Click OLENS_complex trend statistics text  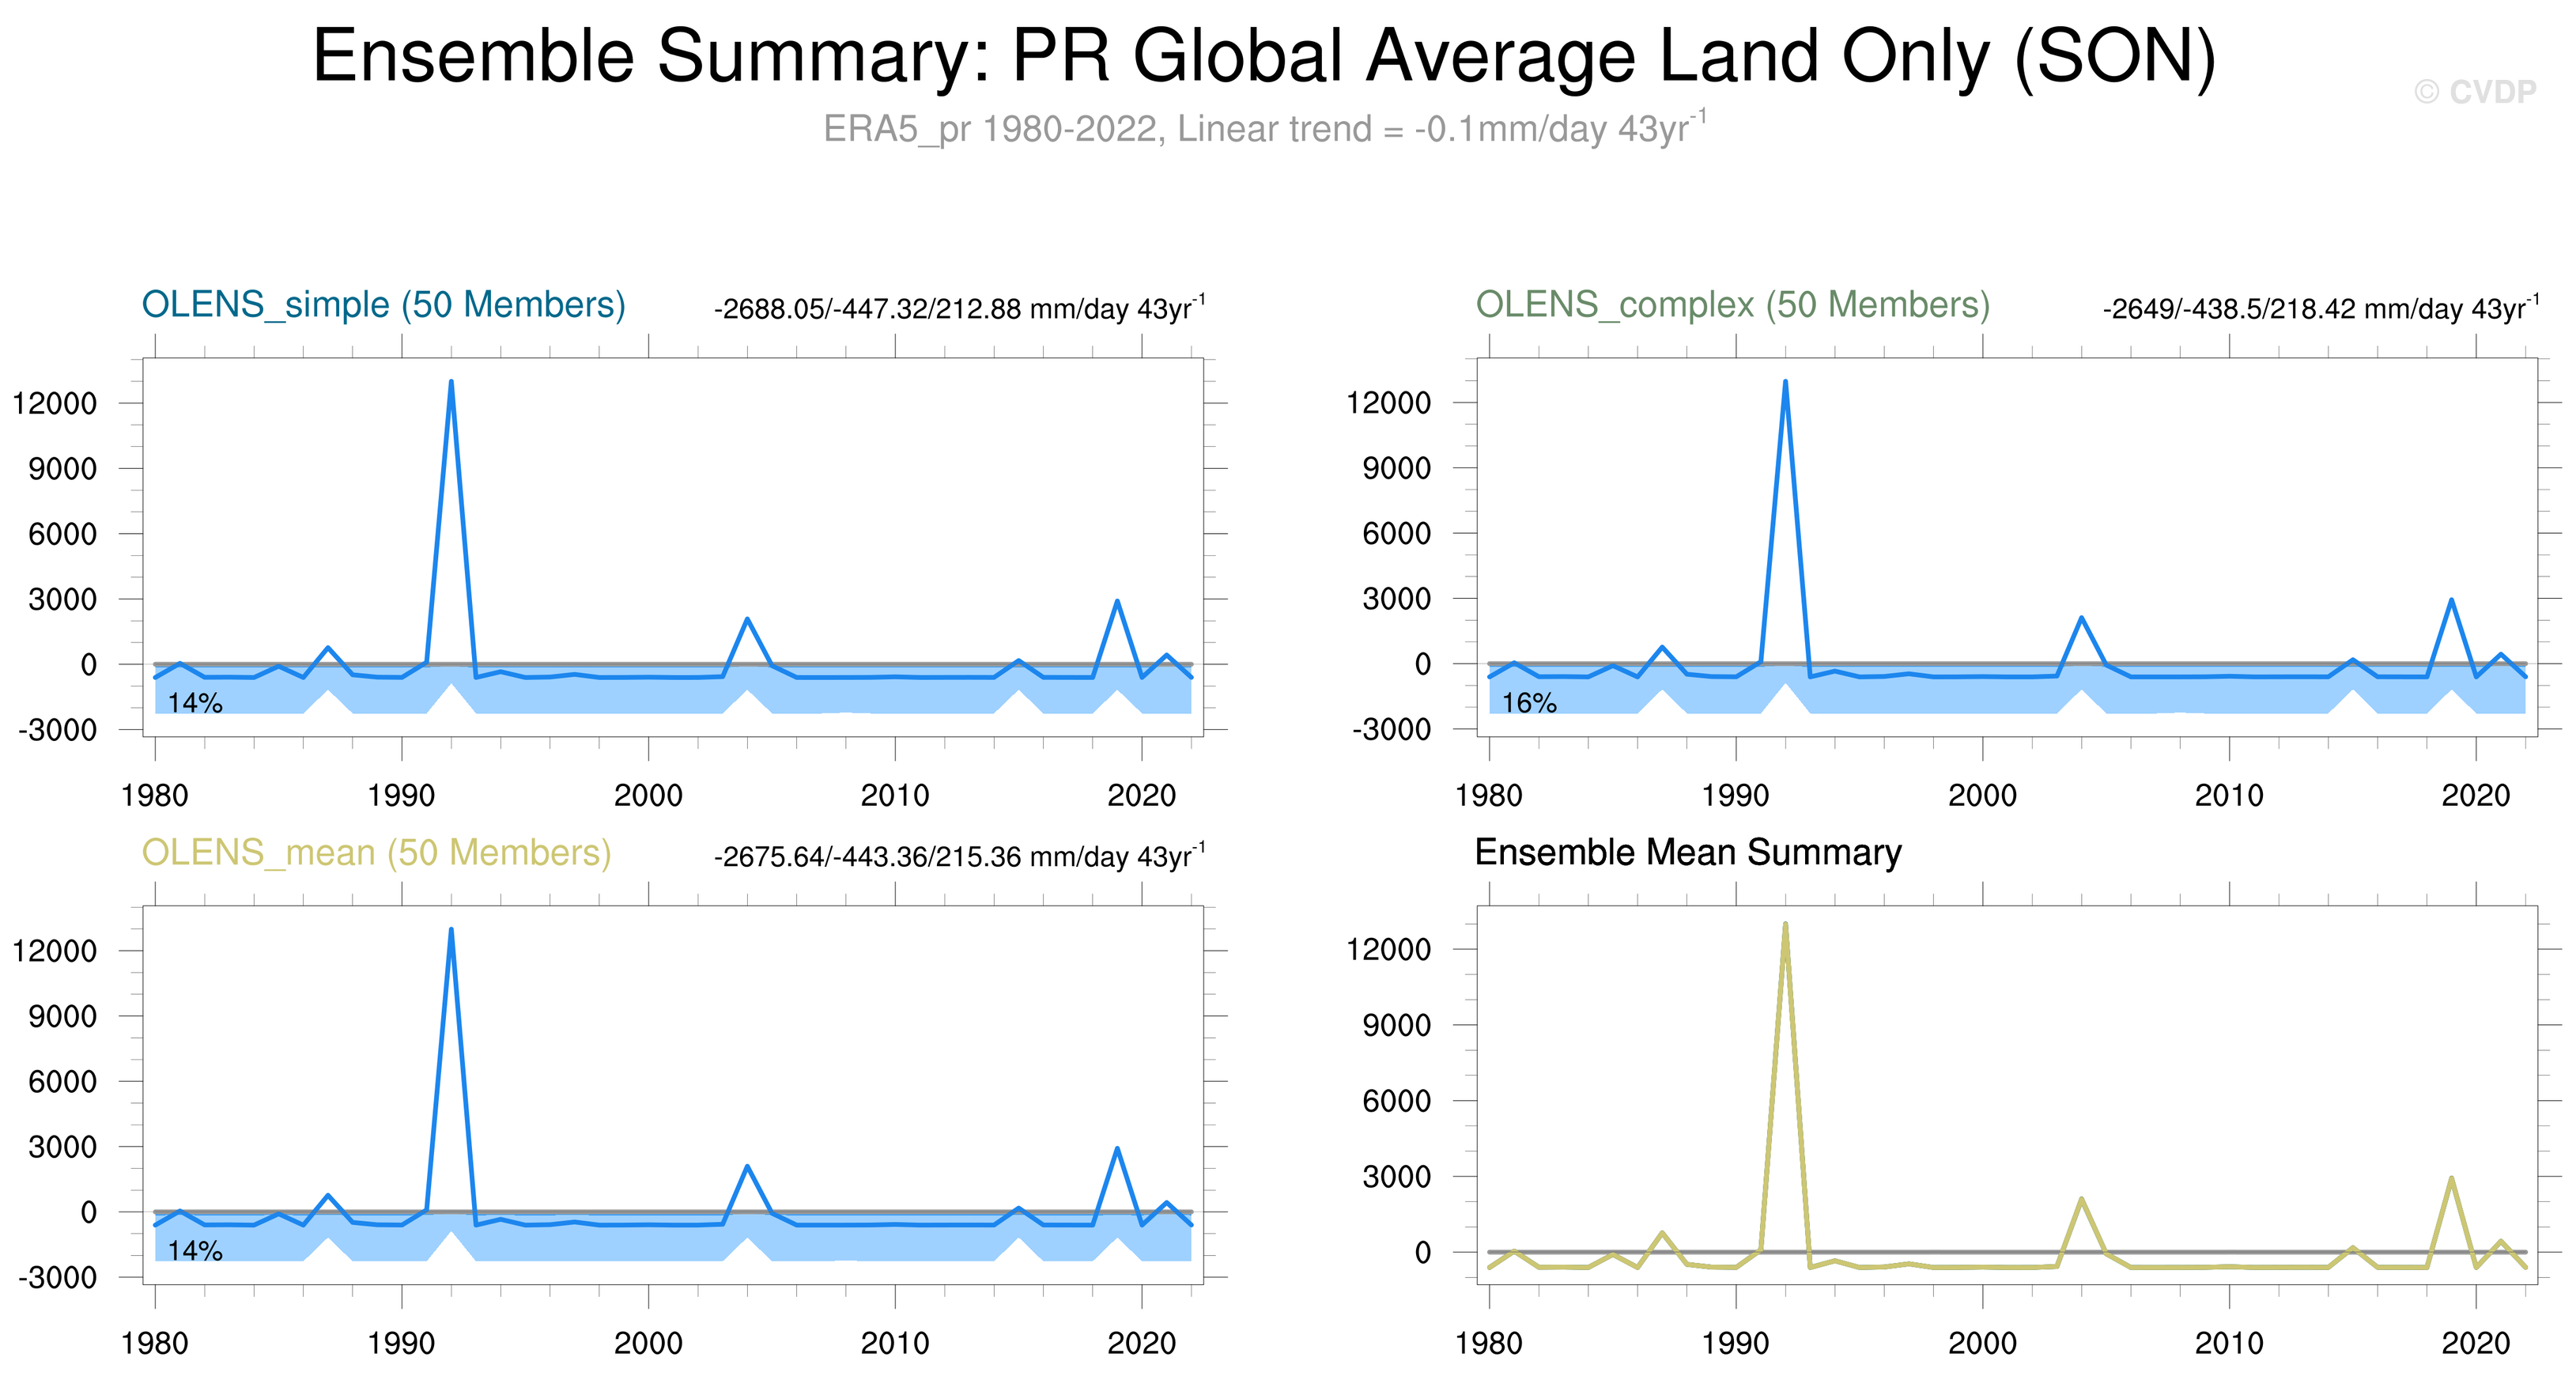click(2320, 308)
